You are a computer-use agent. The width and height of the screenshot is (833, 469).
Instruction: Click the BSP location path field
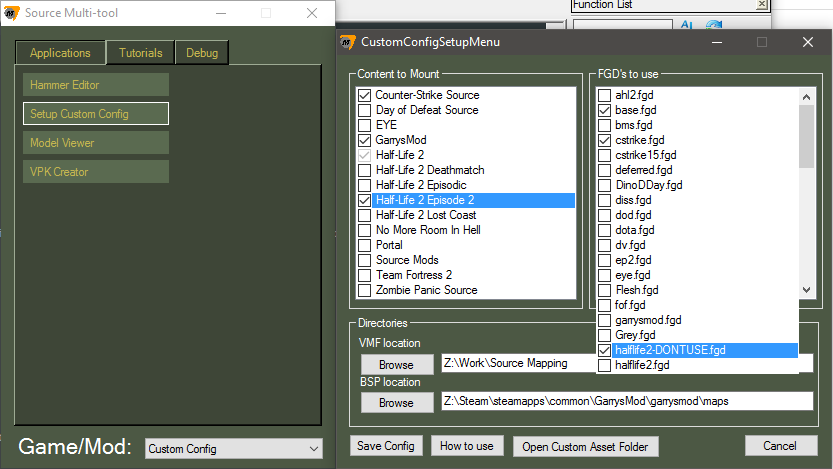click(627, 401)
